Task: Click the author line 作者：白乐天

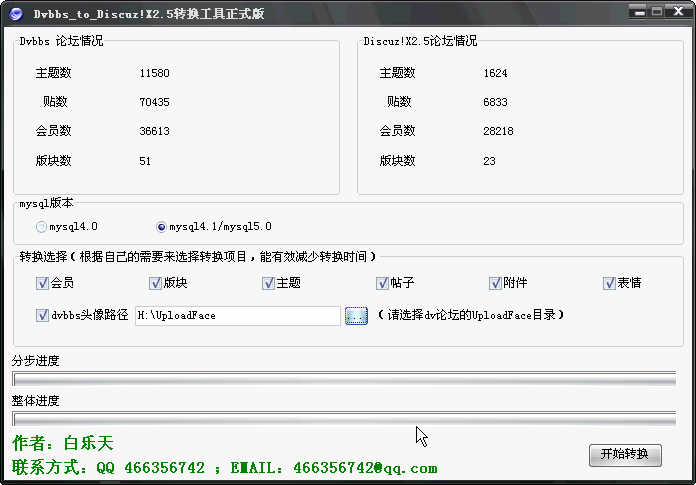Action: 63,443
